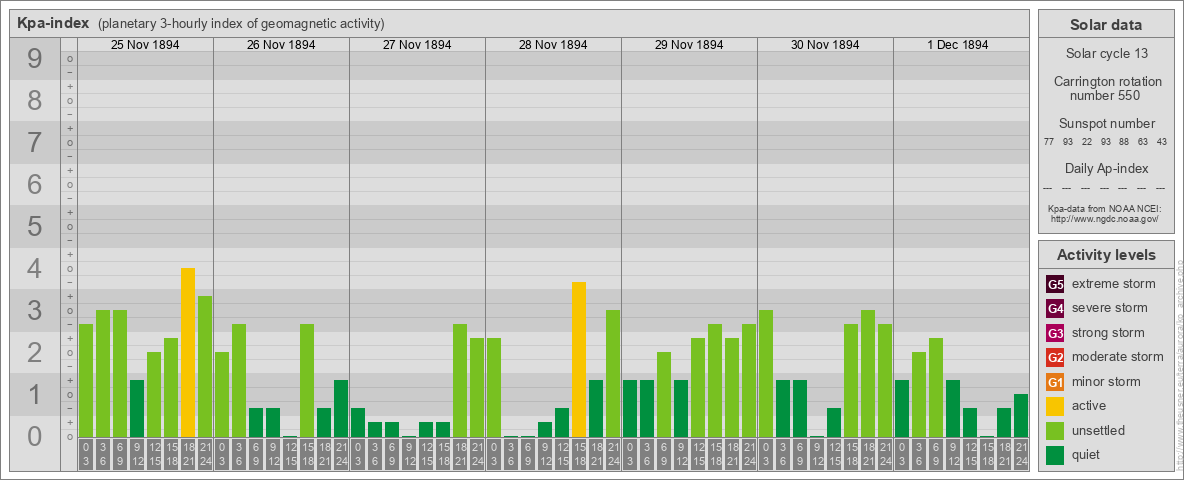Click the 0-3 hour label under 25 Nov
Screen dimensions: 1184x480
pyautogui.click(x=86, y=454)
